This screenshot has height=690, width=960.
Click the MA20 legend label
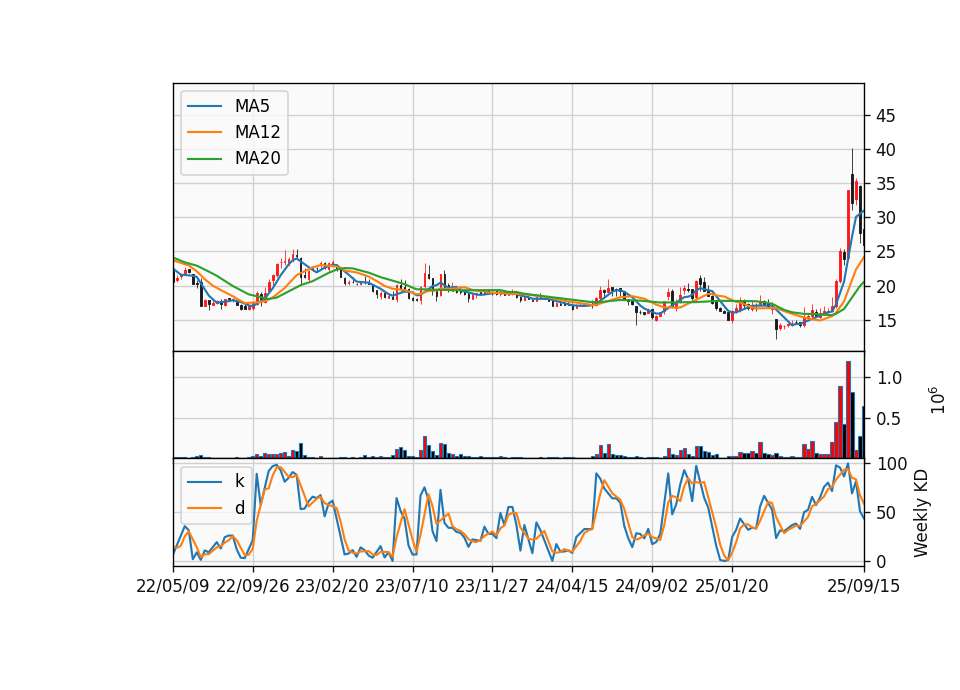[257, 159]
